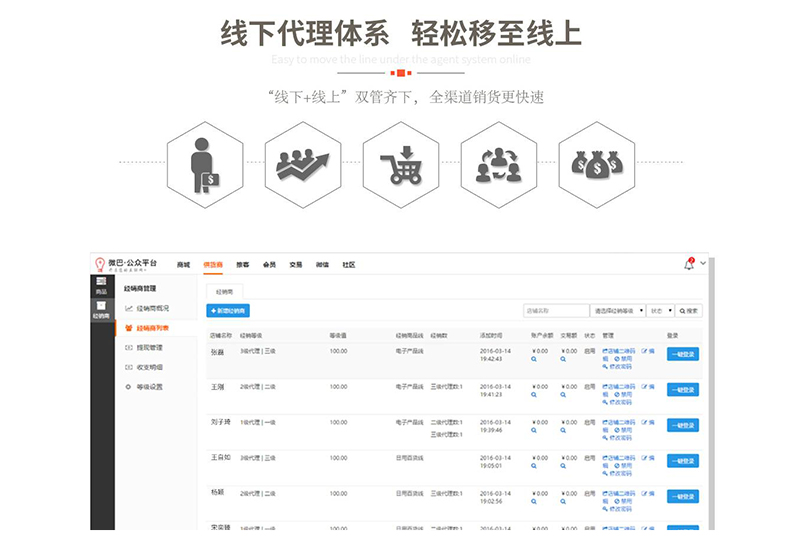View account balance magnifier for 刘子琦
This screenshot has width=800, height=545.
[534, 431]
